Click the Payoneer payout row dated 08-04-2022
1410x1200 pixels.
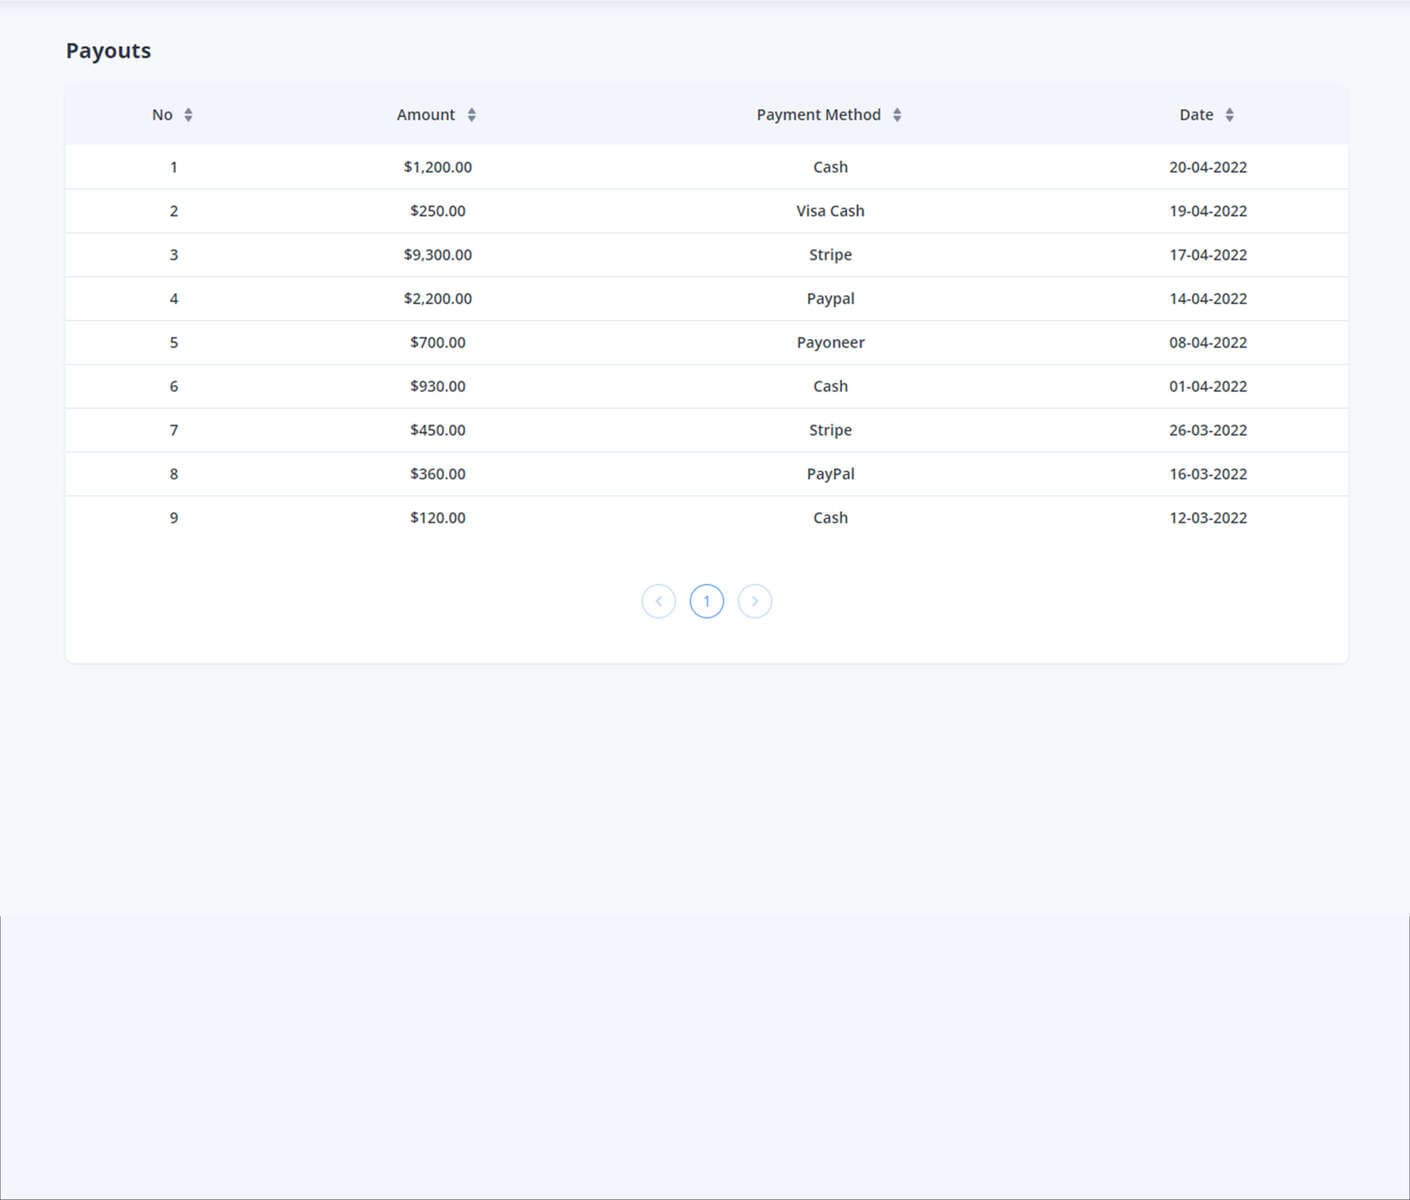(707, 342)
